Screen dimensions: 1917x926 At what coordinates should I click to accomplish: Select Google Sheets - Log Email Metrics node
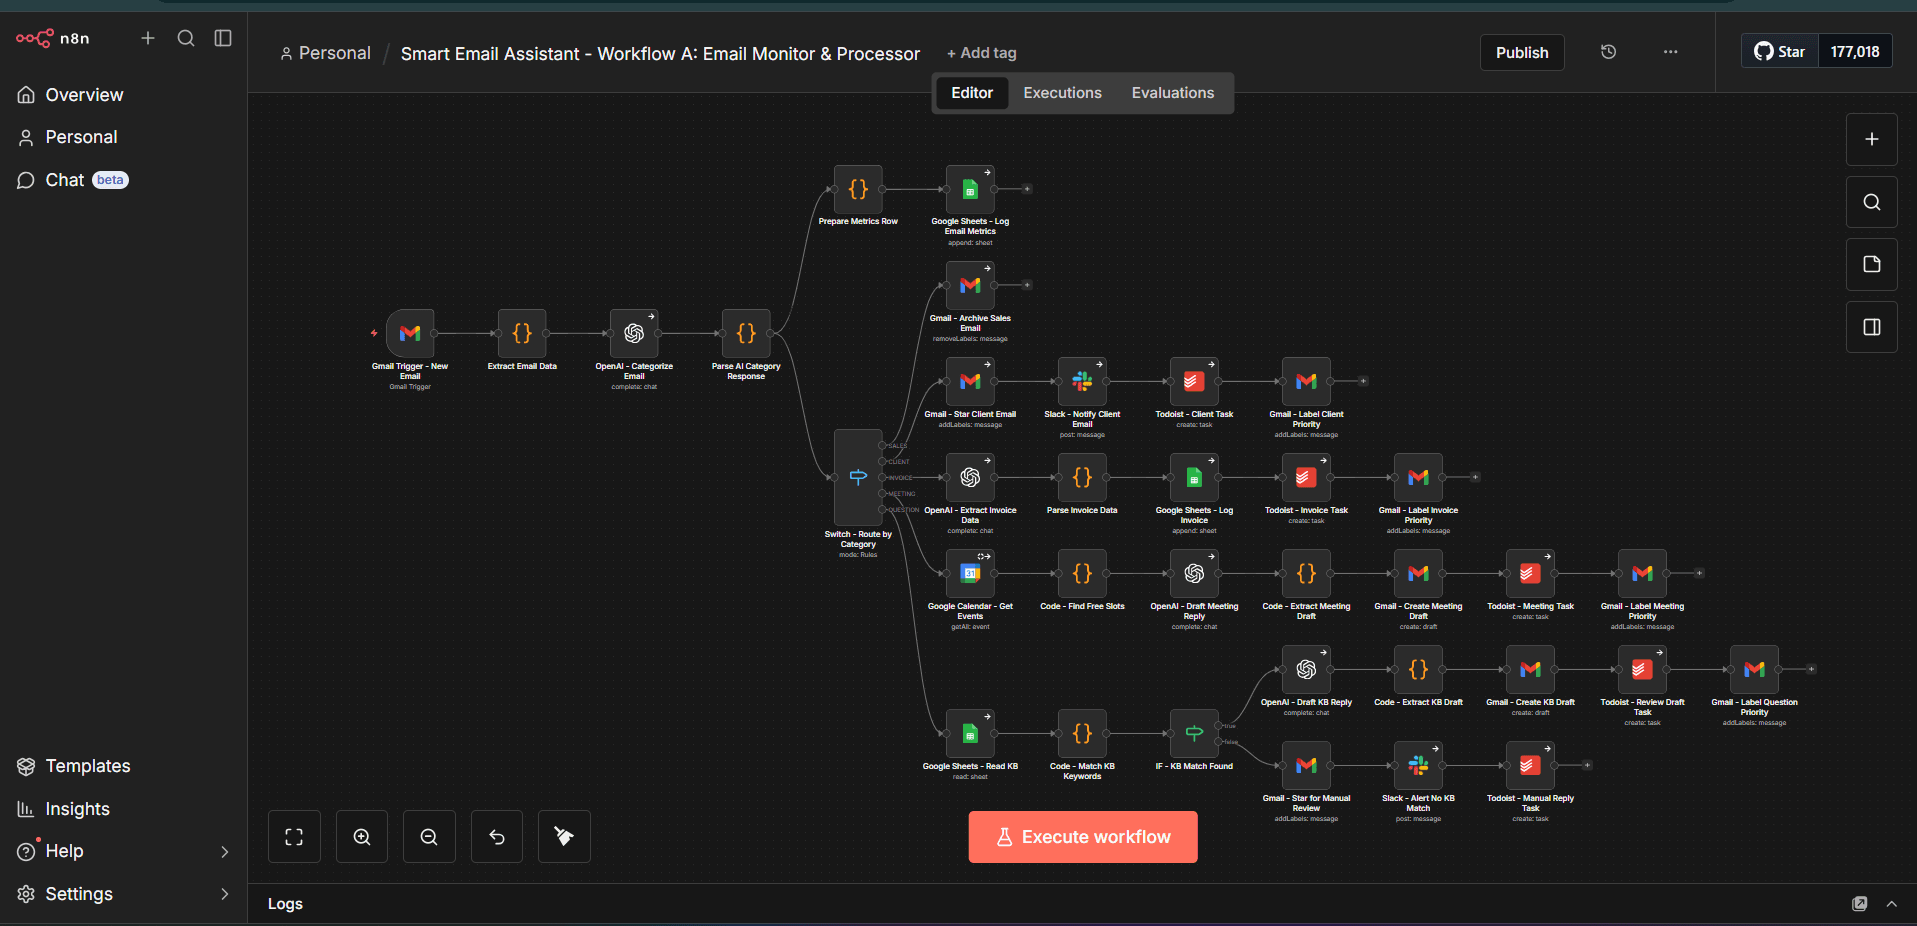click(970, 189)
